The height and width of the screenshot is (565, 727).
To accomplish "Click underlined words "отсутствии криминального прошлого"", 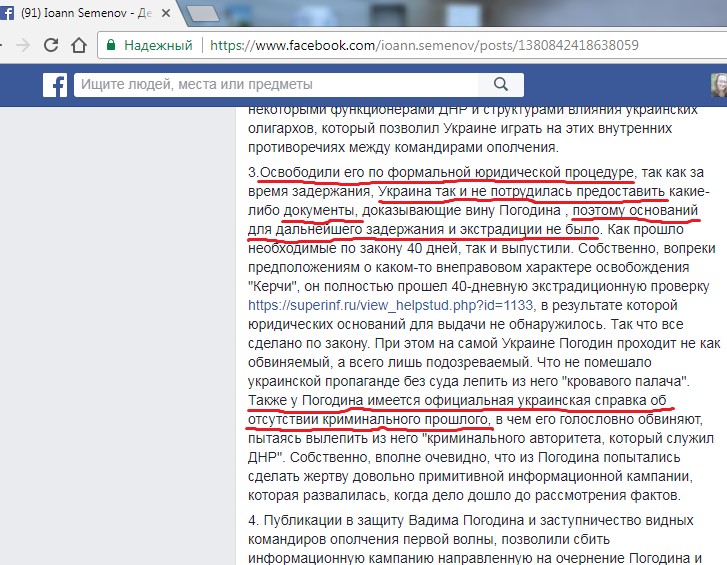I will (368, 419).
